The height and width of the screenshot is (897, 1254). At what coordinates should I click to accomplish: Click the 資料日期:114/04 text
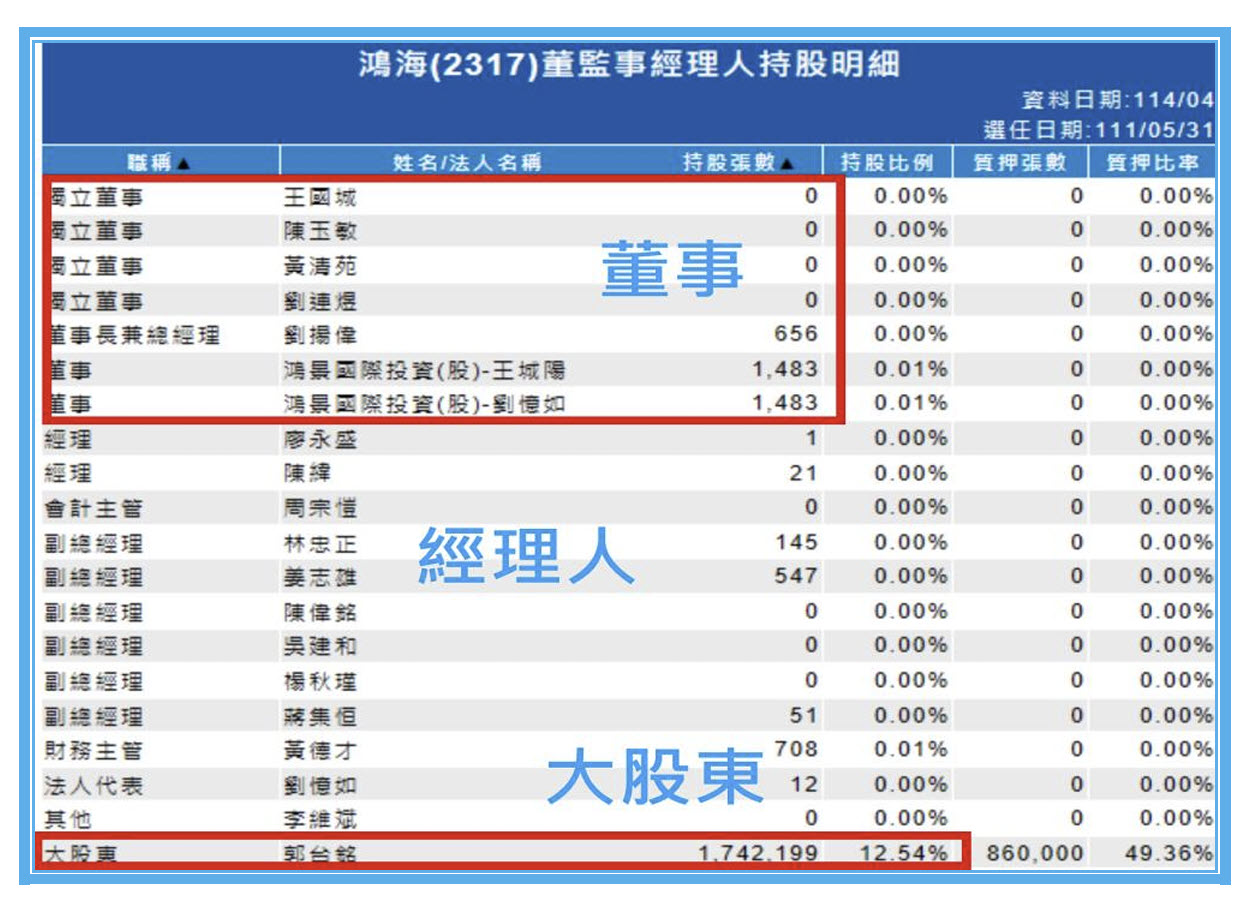pos(1117,101)
